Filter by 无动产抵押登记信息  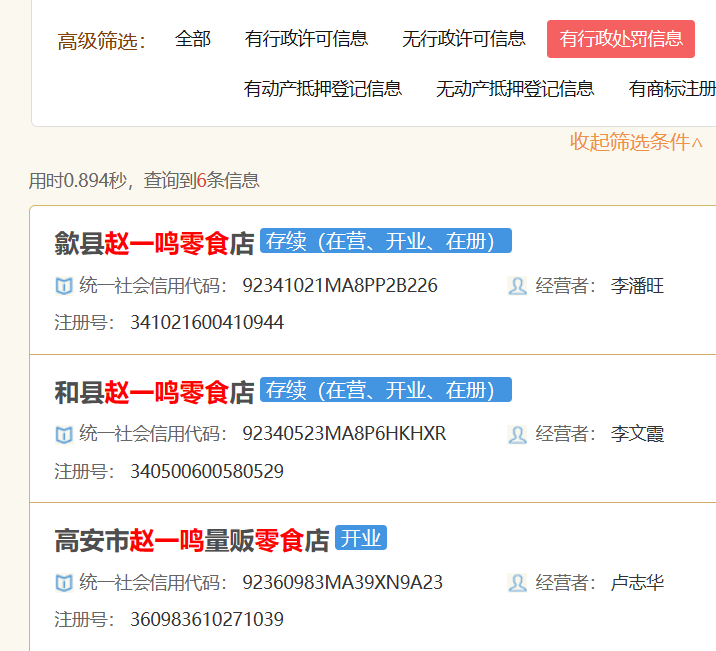coord(515,89)
